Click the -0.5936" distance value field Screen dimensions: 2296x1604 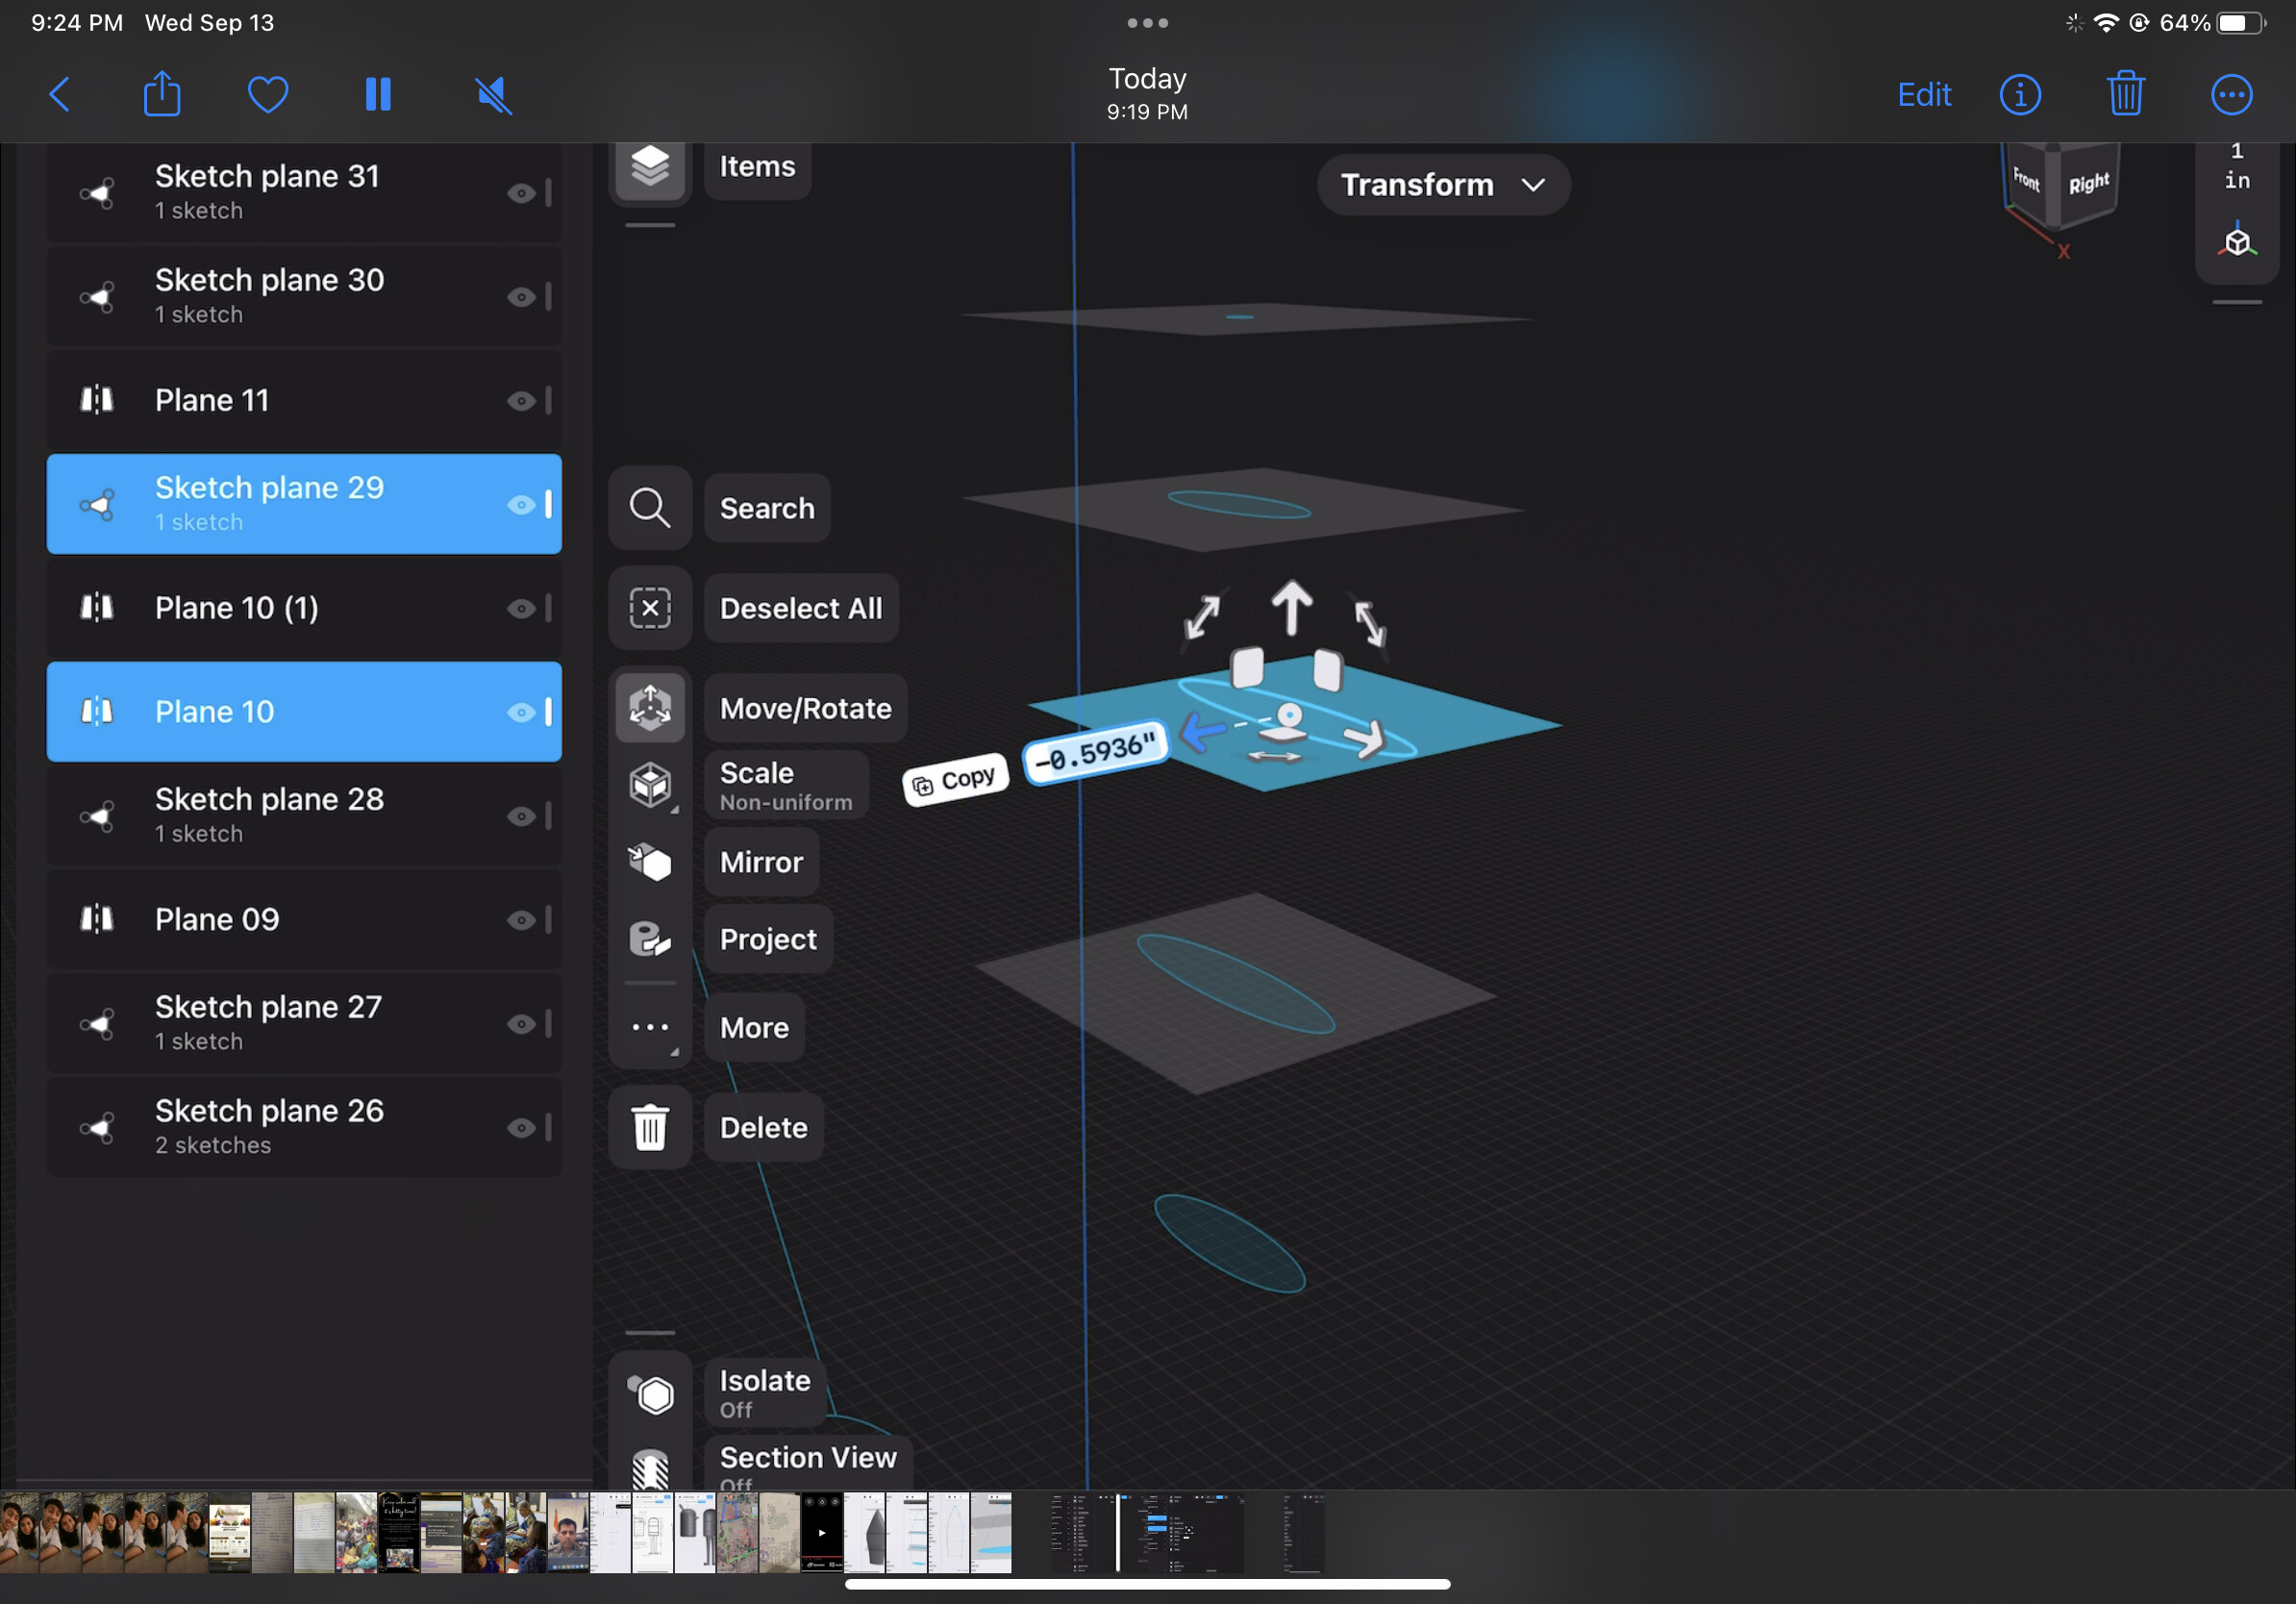point(1096,752)
